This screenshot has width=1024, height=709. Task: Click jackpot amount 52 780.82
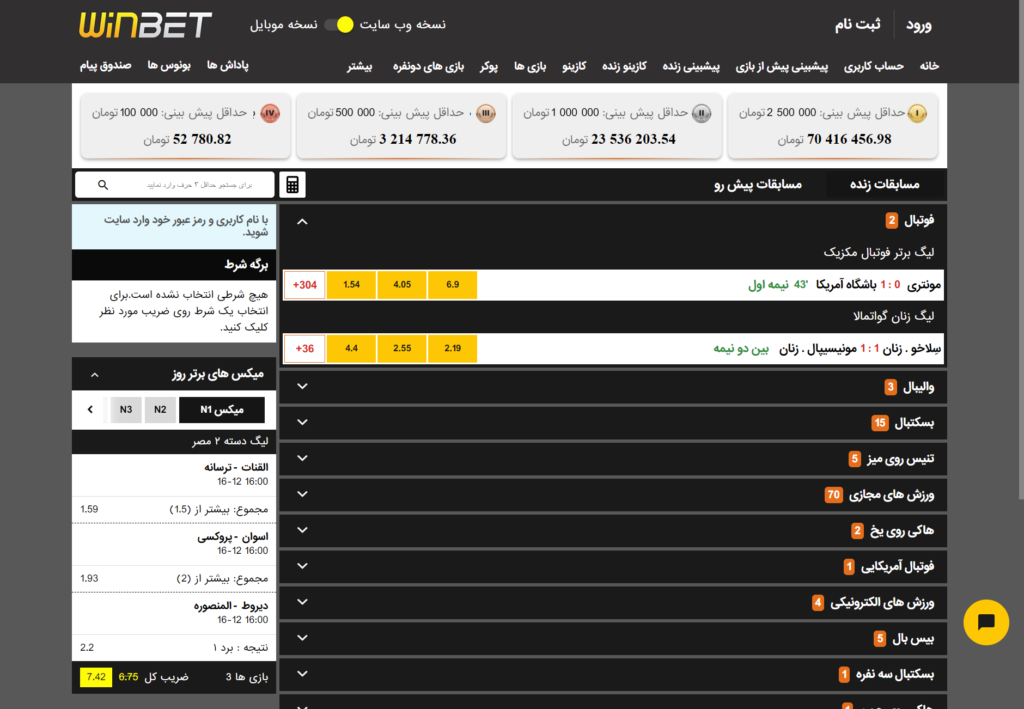202,139
